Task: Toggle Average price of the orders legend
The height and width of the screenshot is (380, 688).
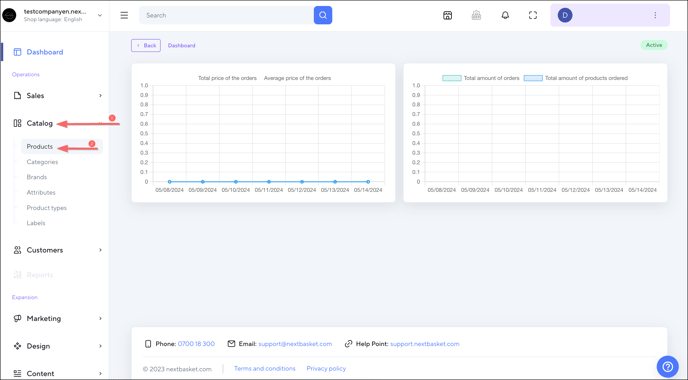Action: [x=297, y=78]
